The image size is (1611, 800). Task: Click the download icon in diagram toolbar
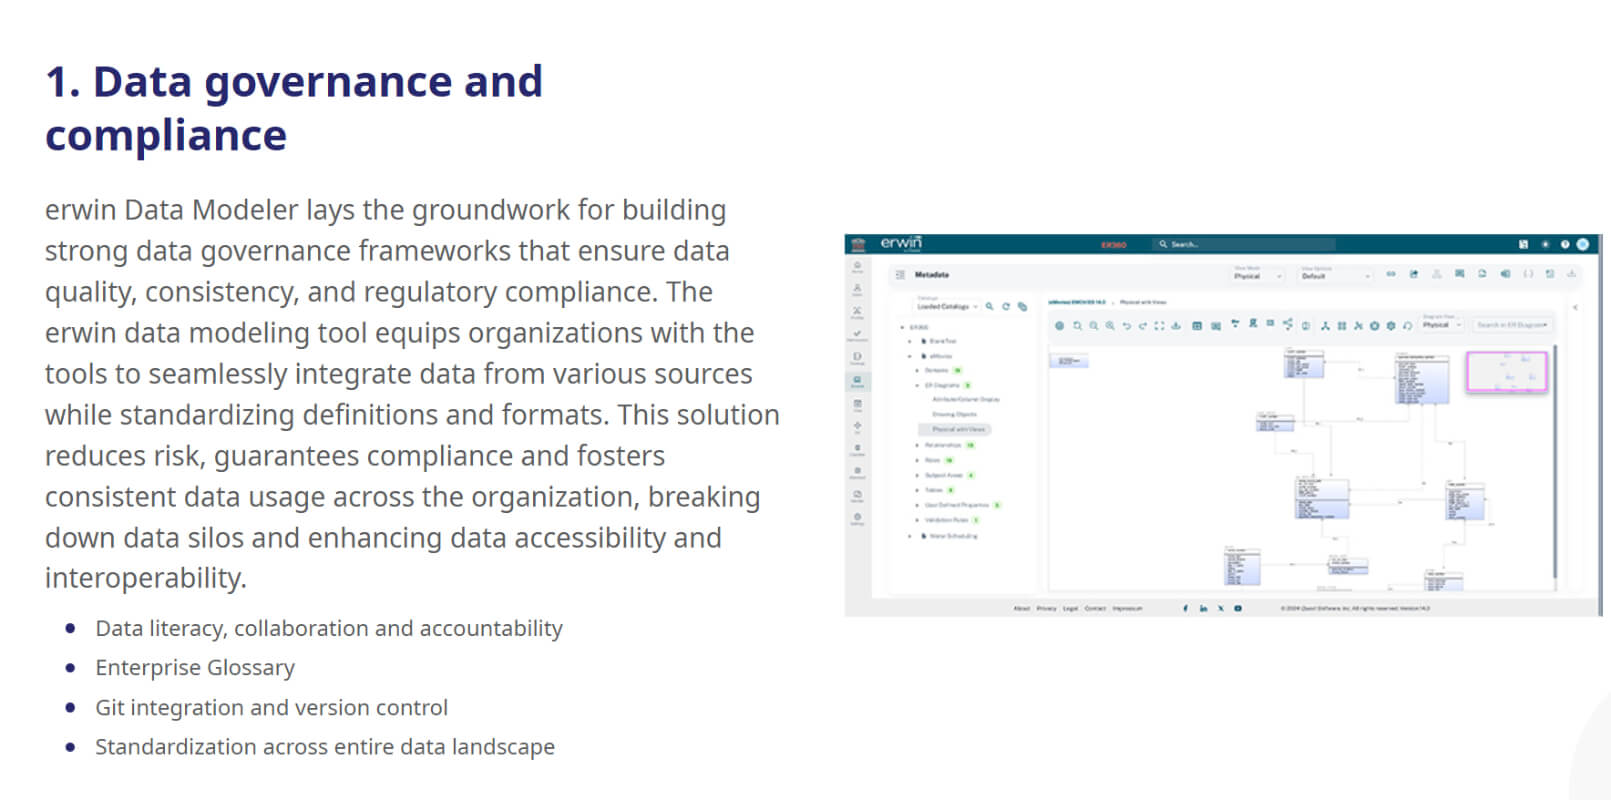click(1176, 326)
